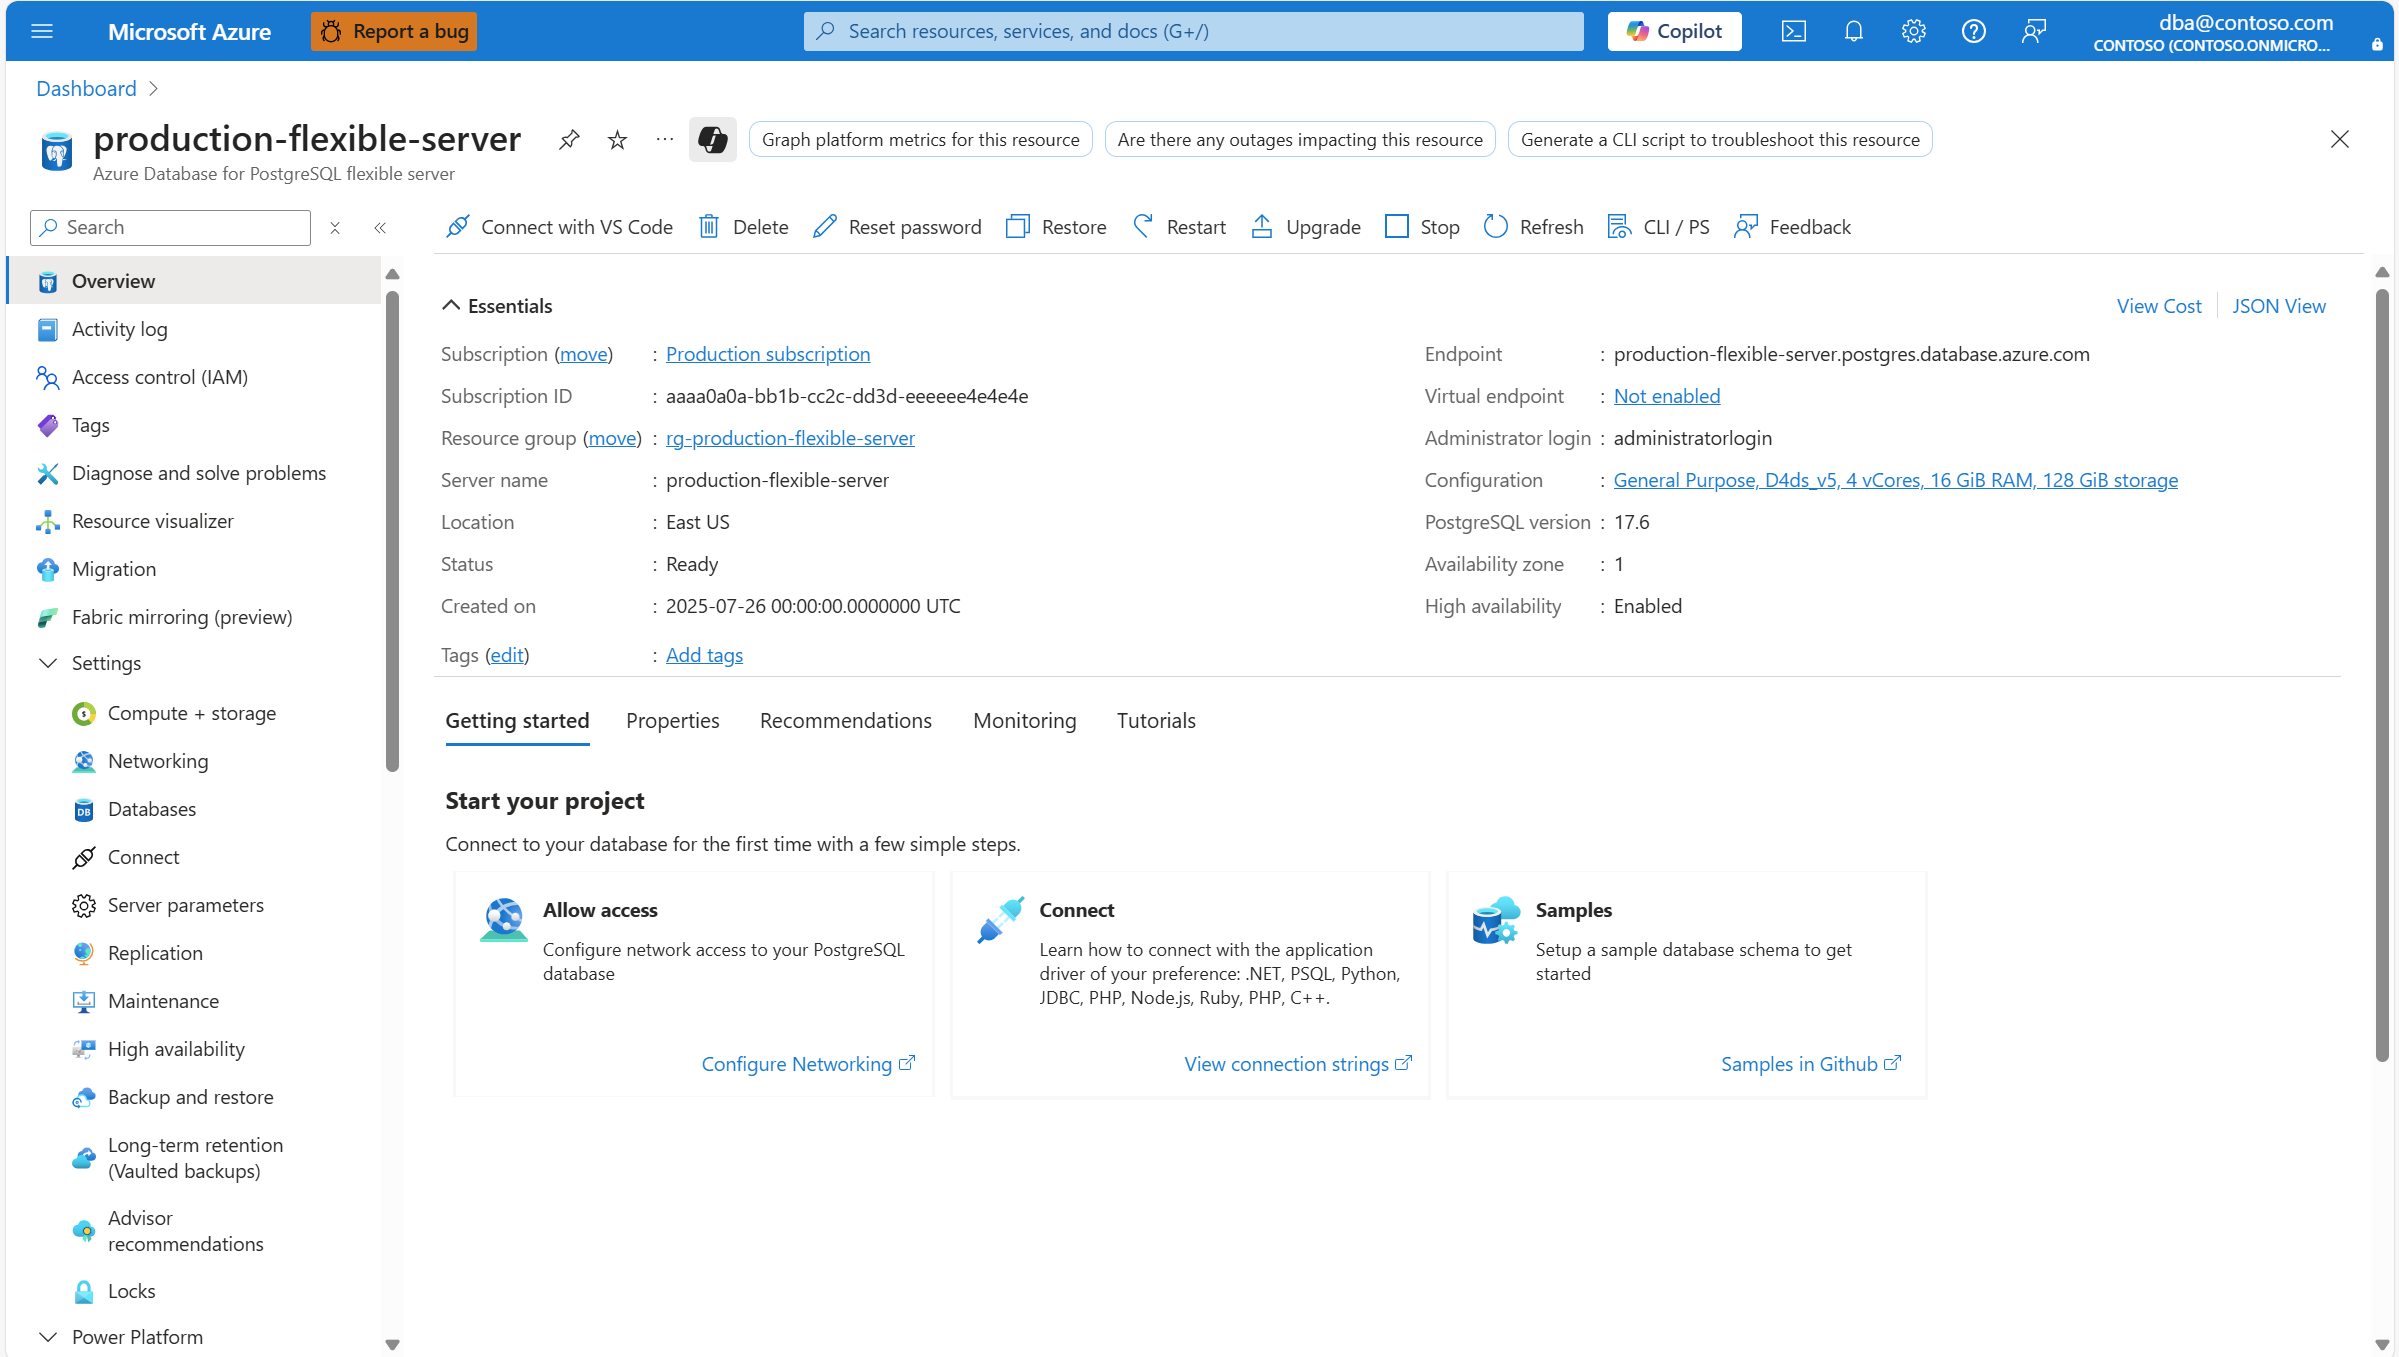The height and width of the screenshot is (1357, 2399).
Task: Click the left menu Search field
Action: (x=180, y=228)
